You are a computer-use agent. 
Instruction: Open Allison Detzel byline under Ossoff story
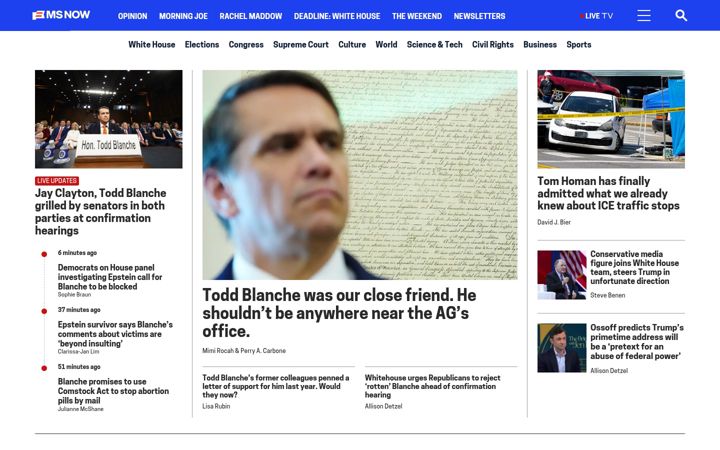[609, 371]
